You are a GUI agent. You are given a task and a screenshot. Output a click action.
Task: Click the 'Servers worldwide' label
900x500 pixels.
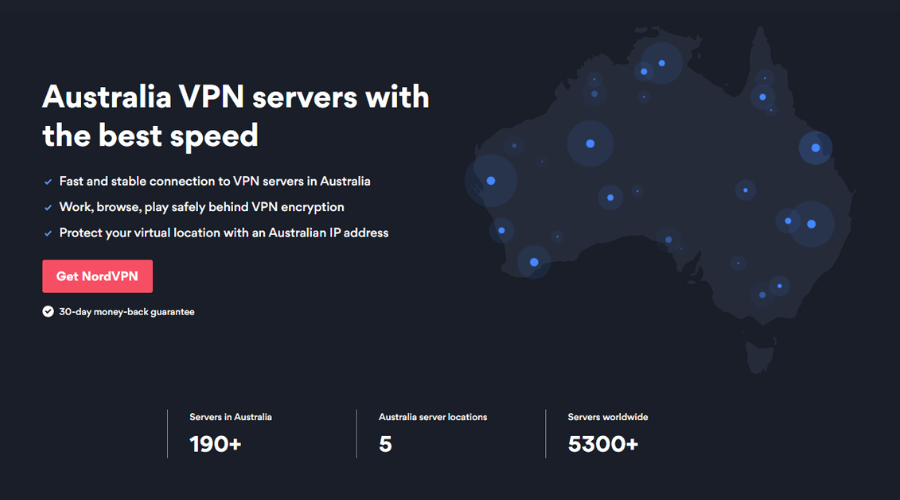608,417
